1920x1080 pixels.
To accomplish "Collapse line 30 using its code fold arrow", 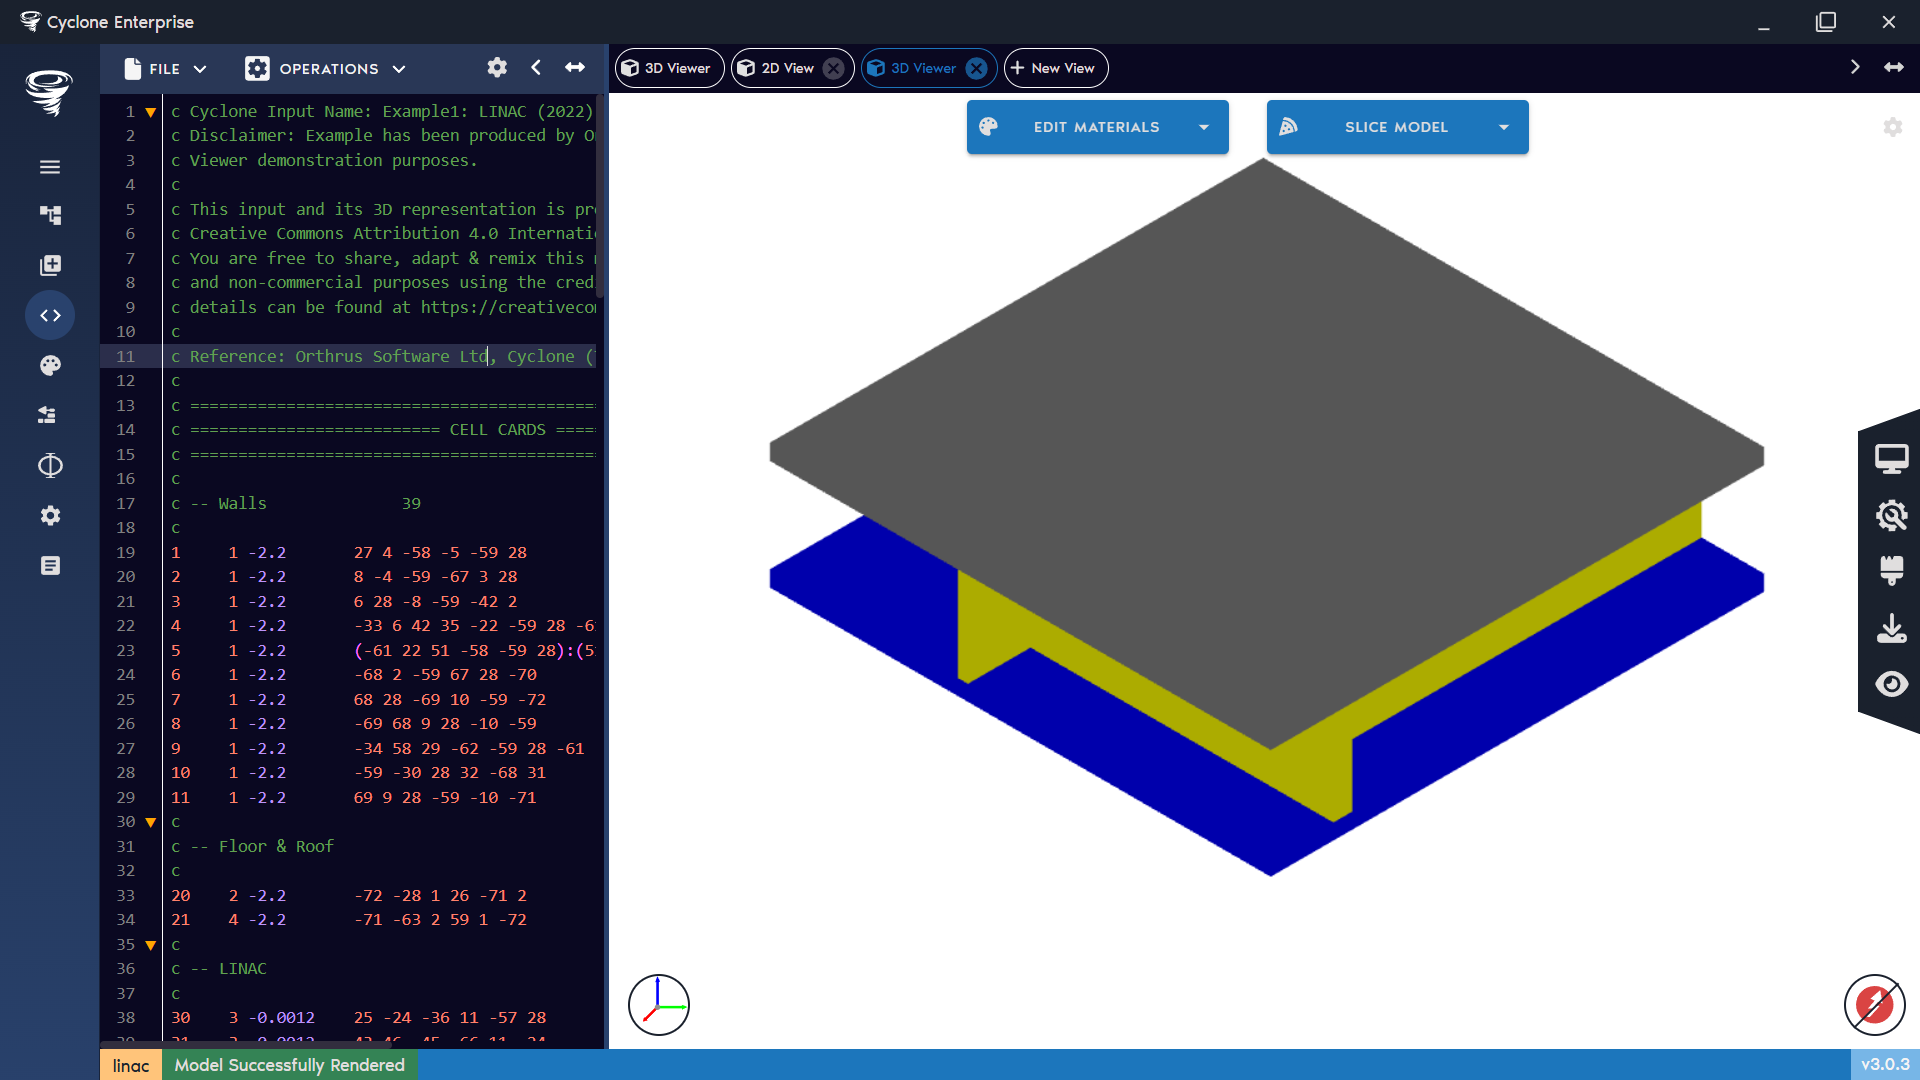I will click(150, 821).
